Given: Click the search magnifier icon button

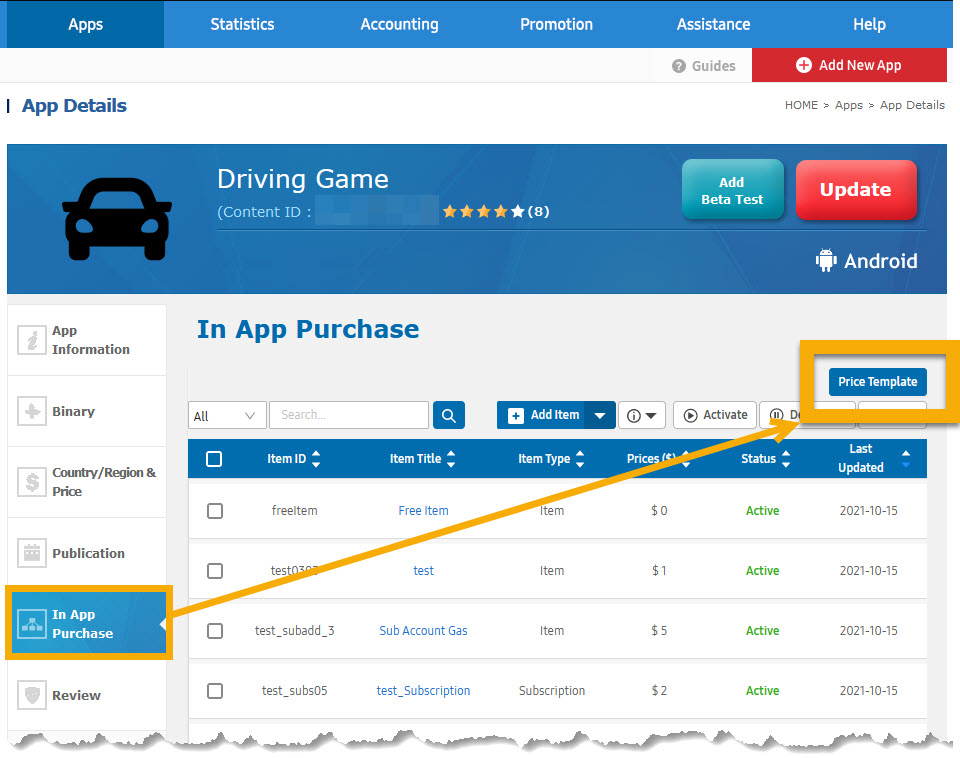Looking at the screenshot, I should tap(449, 415).
